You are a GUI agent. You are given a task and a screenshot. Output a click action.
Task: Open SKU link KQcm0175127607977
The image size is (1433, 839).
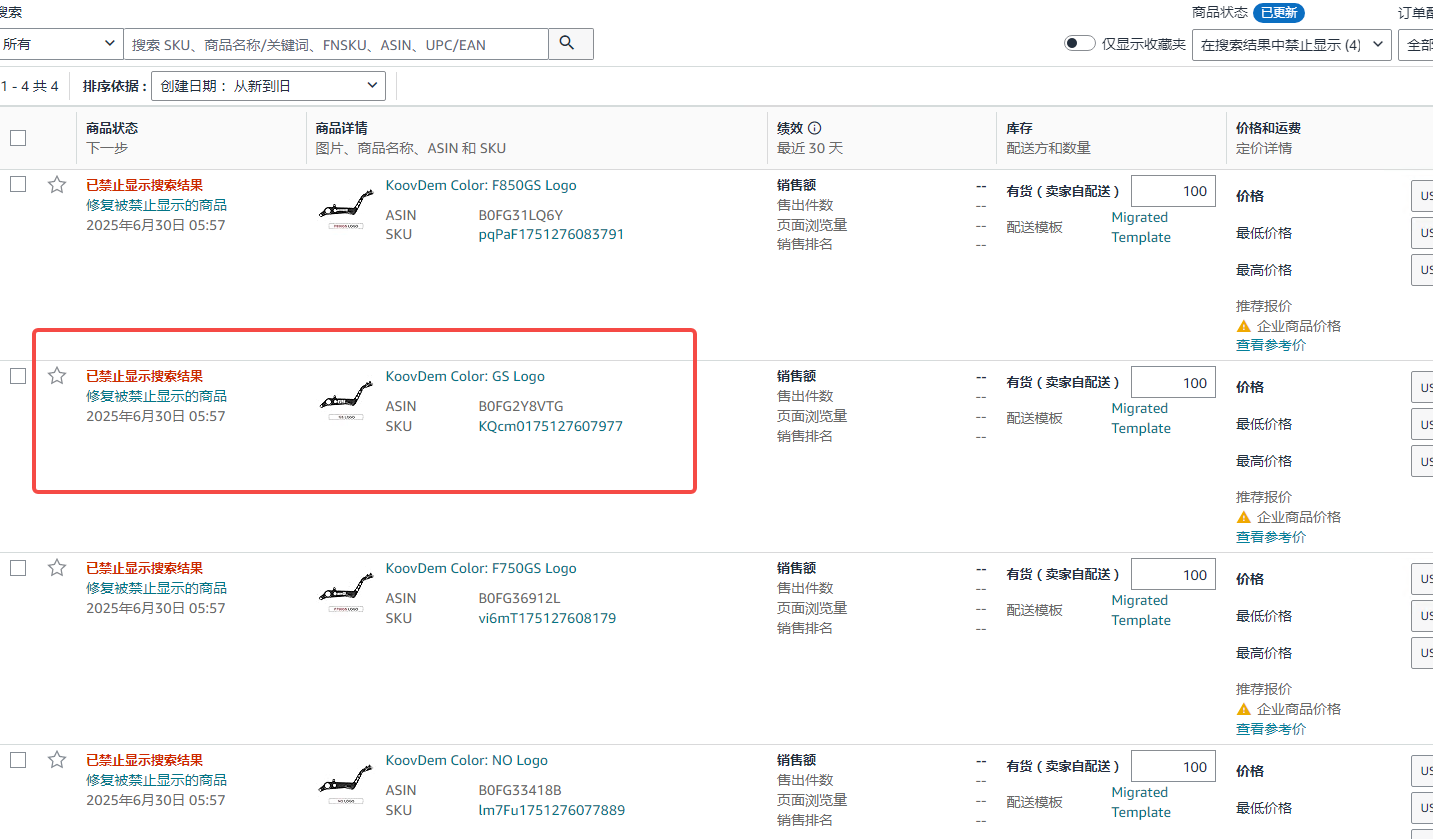[x=550, y=426]
